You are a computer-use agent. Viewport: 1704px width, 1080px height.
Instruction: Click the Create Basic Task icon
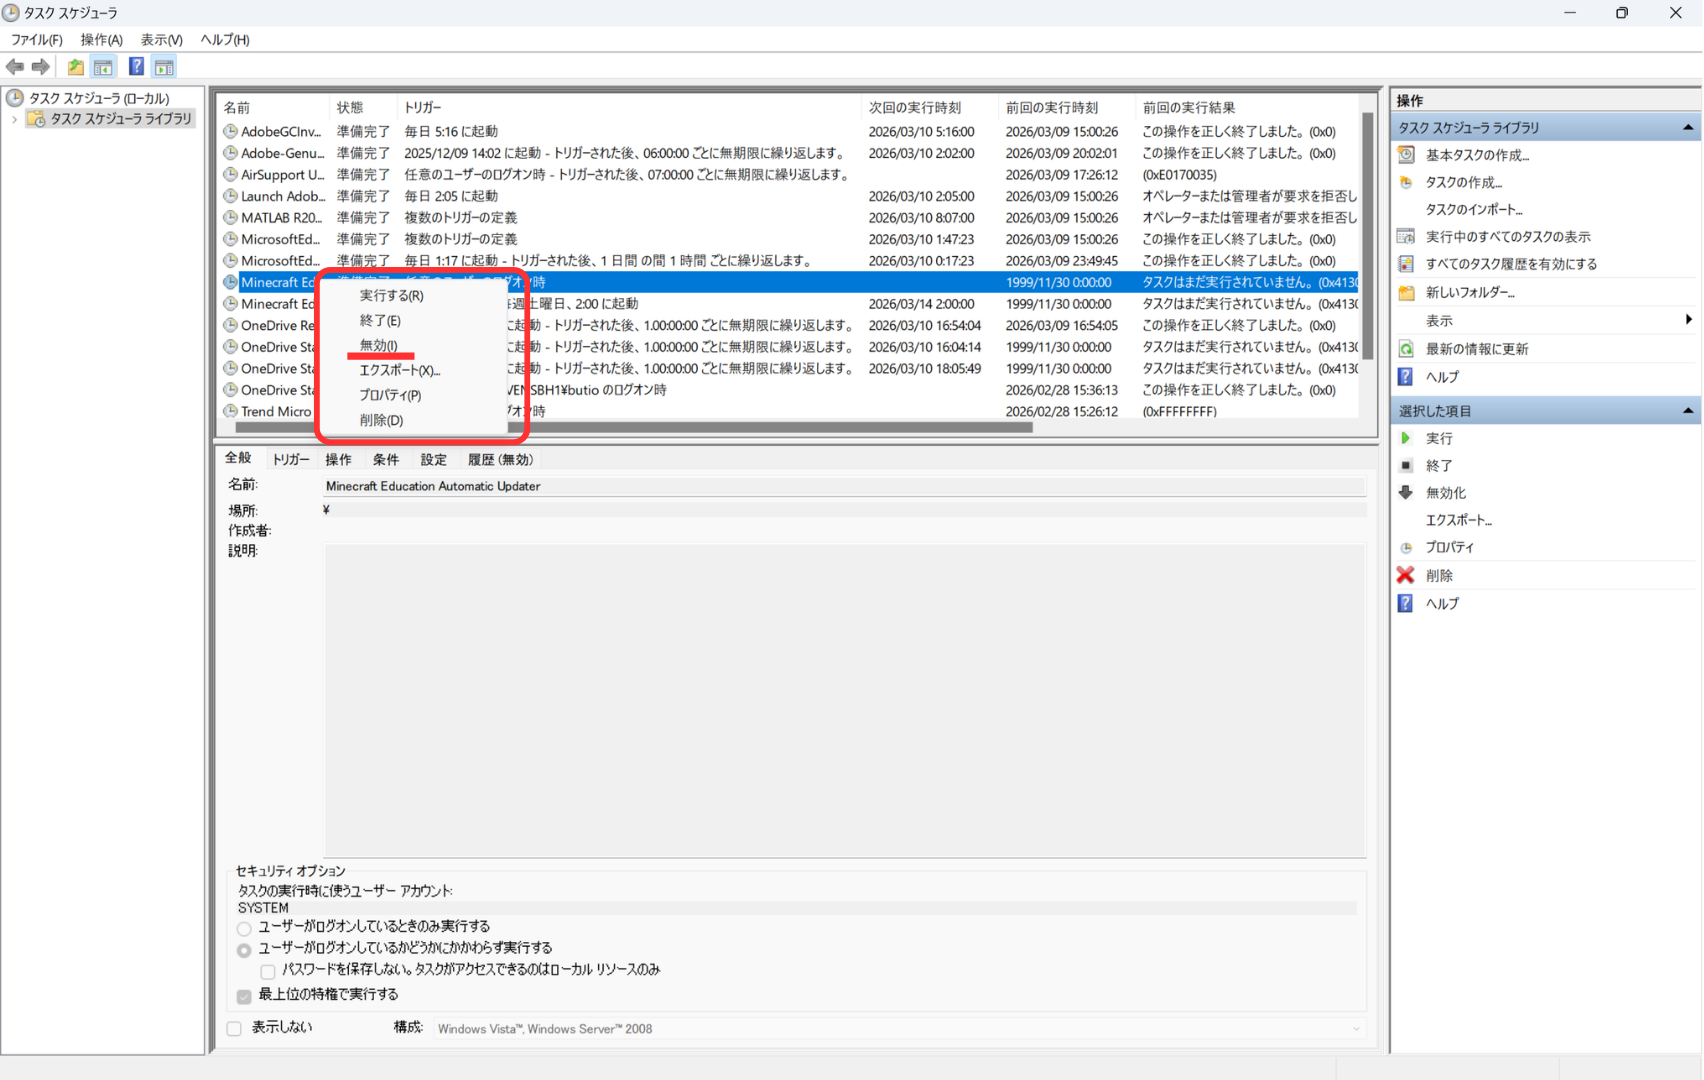click(x=1406, y=155)
